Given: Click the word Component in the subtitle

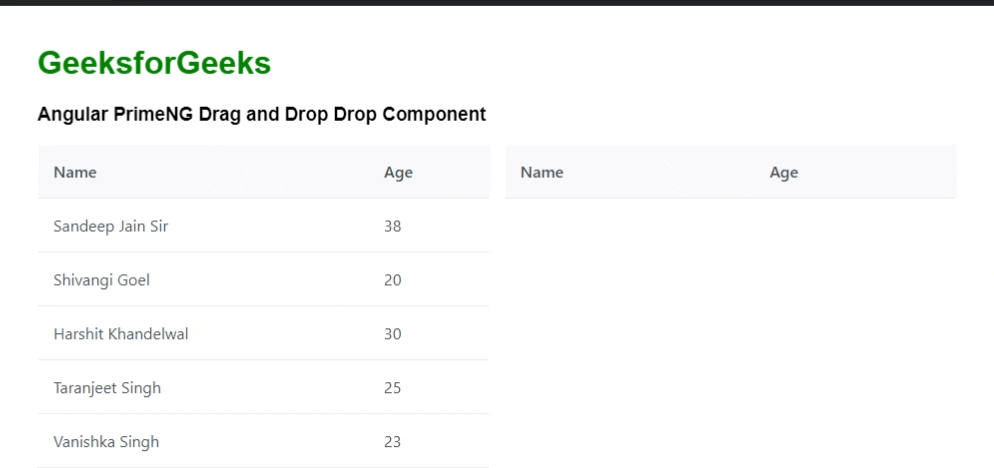Looking at the screenshot, I should click(x=434, y=114).
